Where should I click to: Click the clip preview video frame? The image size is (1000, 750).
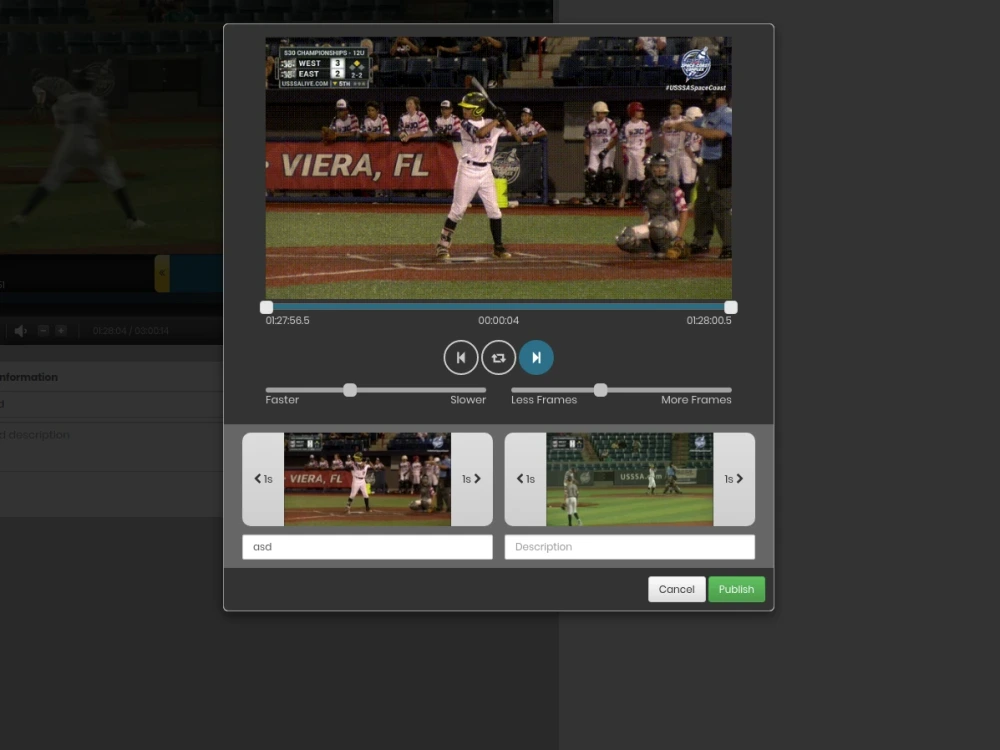tap(499, 168)
